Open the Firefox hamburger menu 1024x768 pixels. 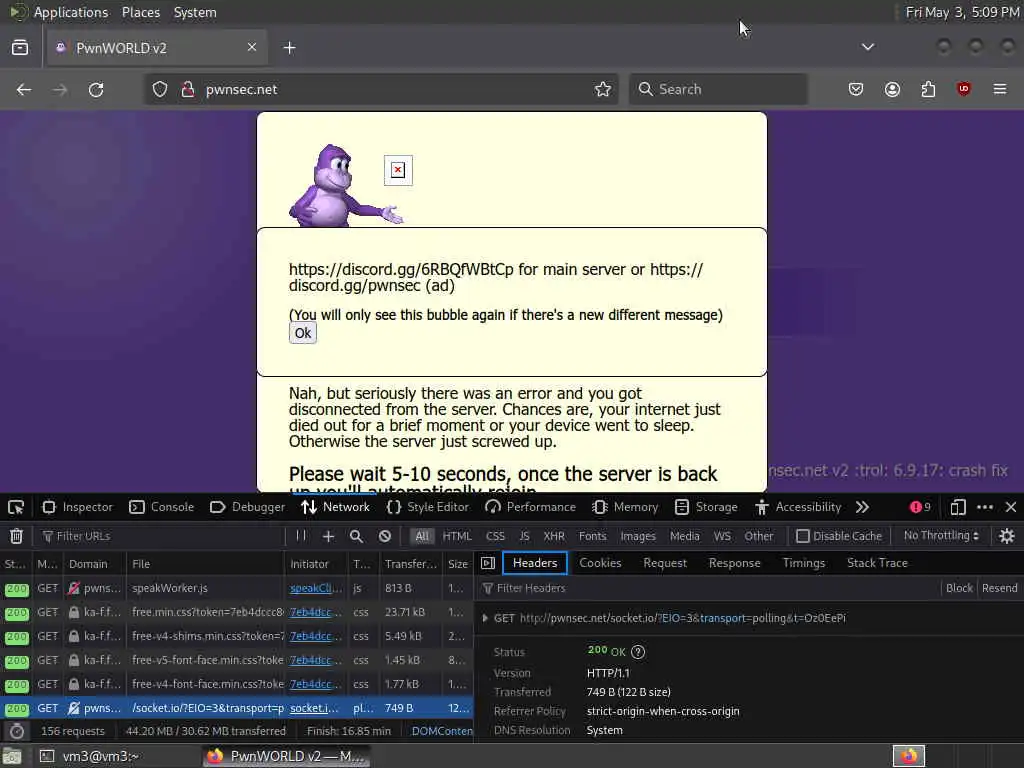click(1000, 89)
